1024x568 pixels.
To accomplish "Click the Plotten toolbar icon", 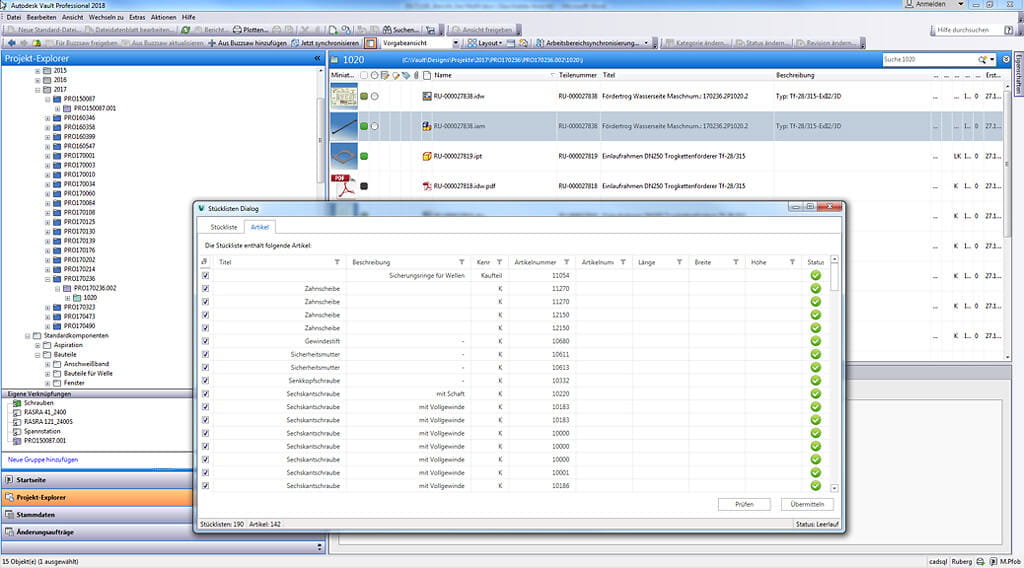I will point(236,30).
